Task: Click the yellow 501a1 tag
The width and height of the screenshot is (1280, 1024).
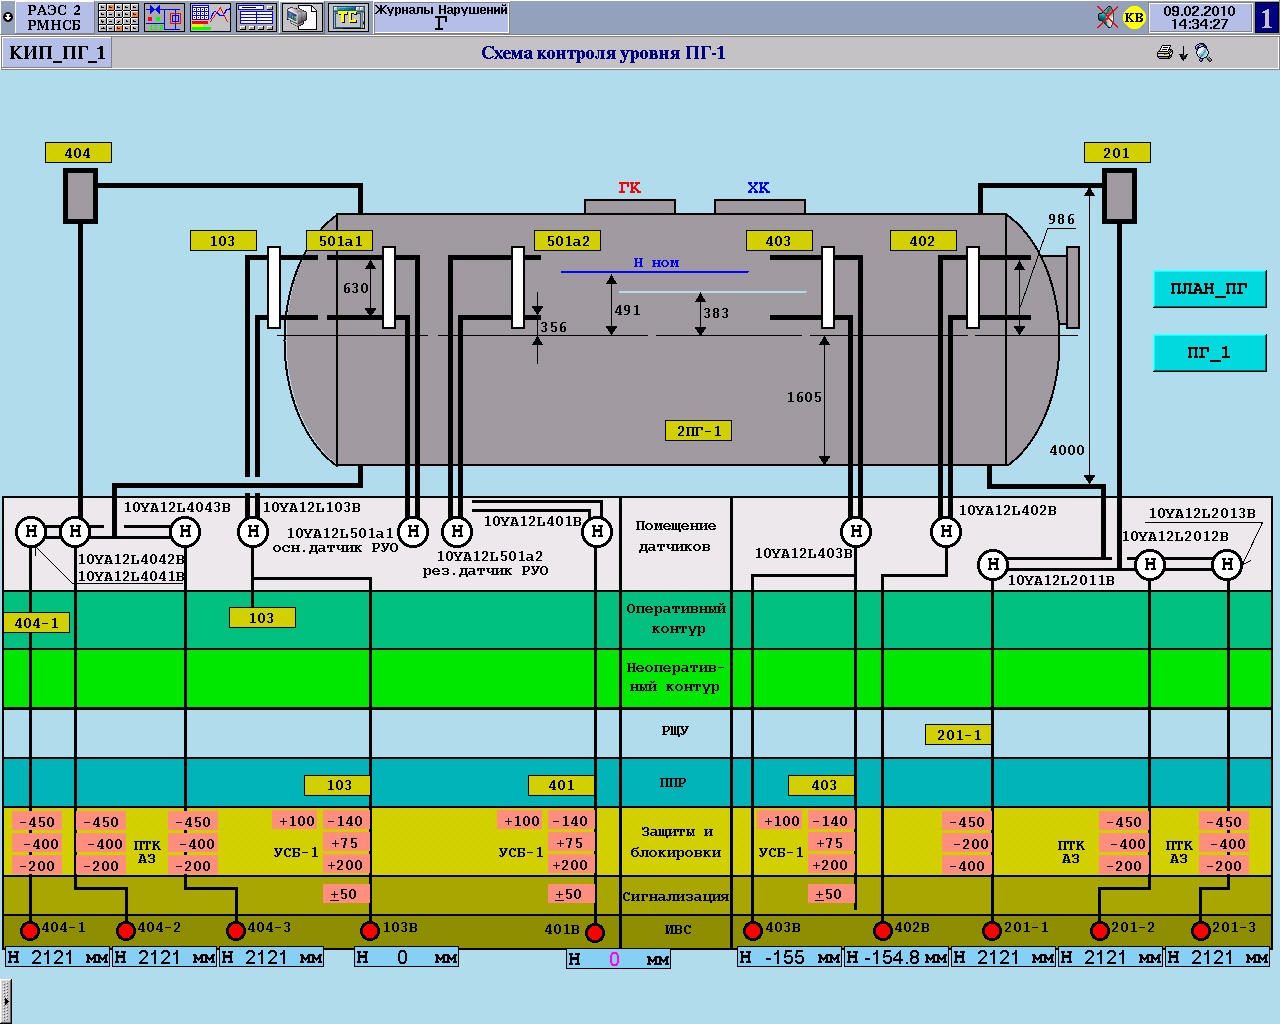Action: [340, 241]
